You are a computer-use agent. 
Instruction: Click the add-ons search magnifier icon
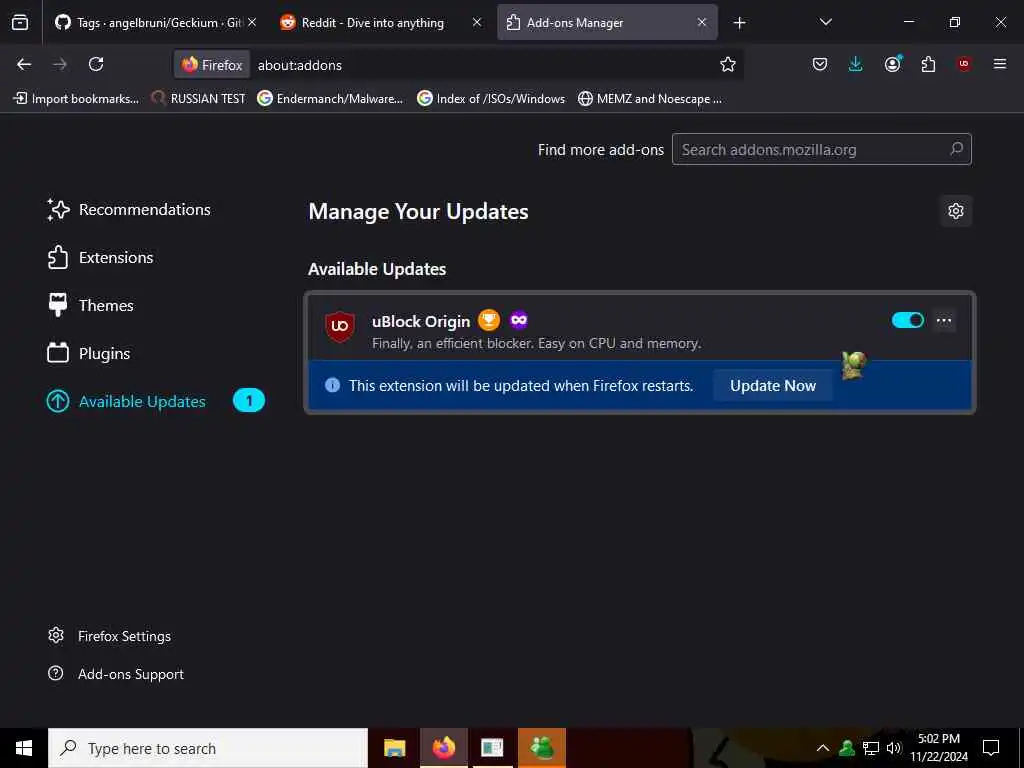956,149
